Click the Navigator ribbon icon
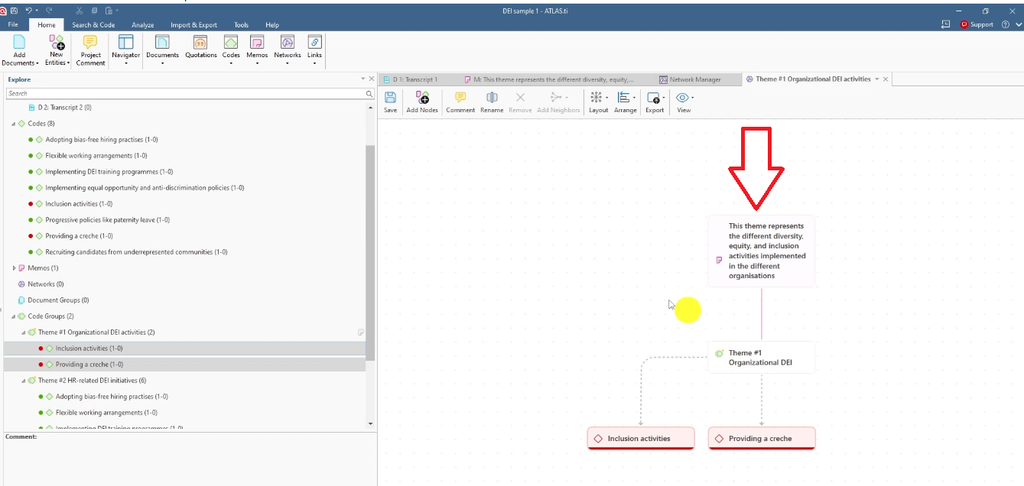 click(125, 42)
